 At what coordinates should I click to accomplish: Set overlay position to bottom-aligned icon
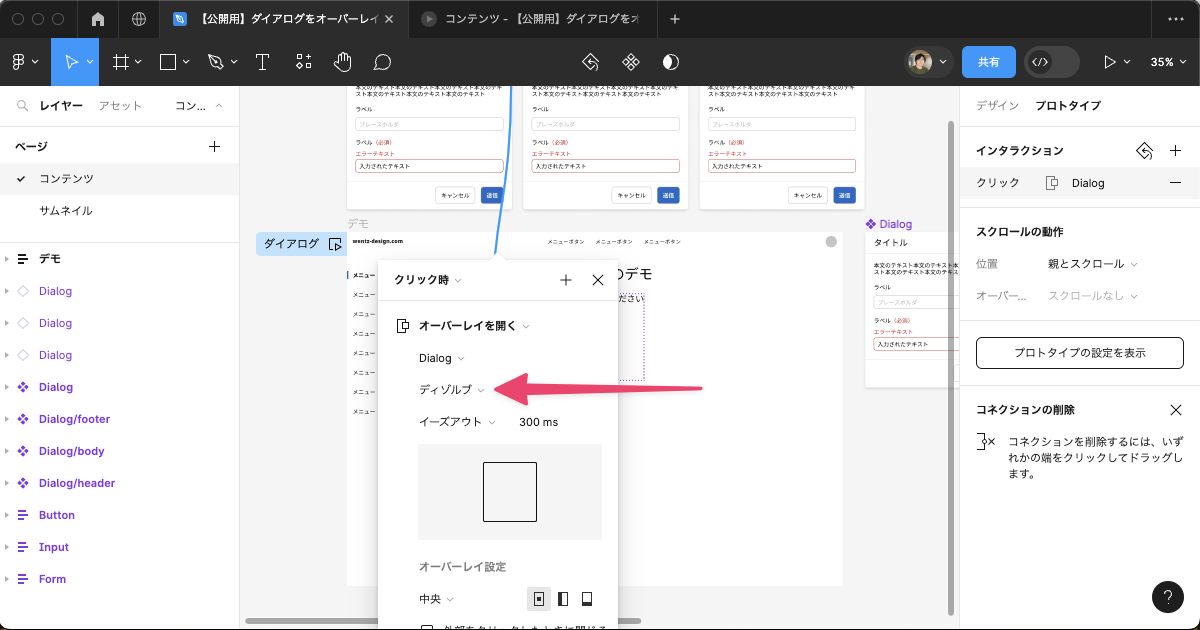coord(587,599)
